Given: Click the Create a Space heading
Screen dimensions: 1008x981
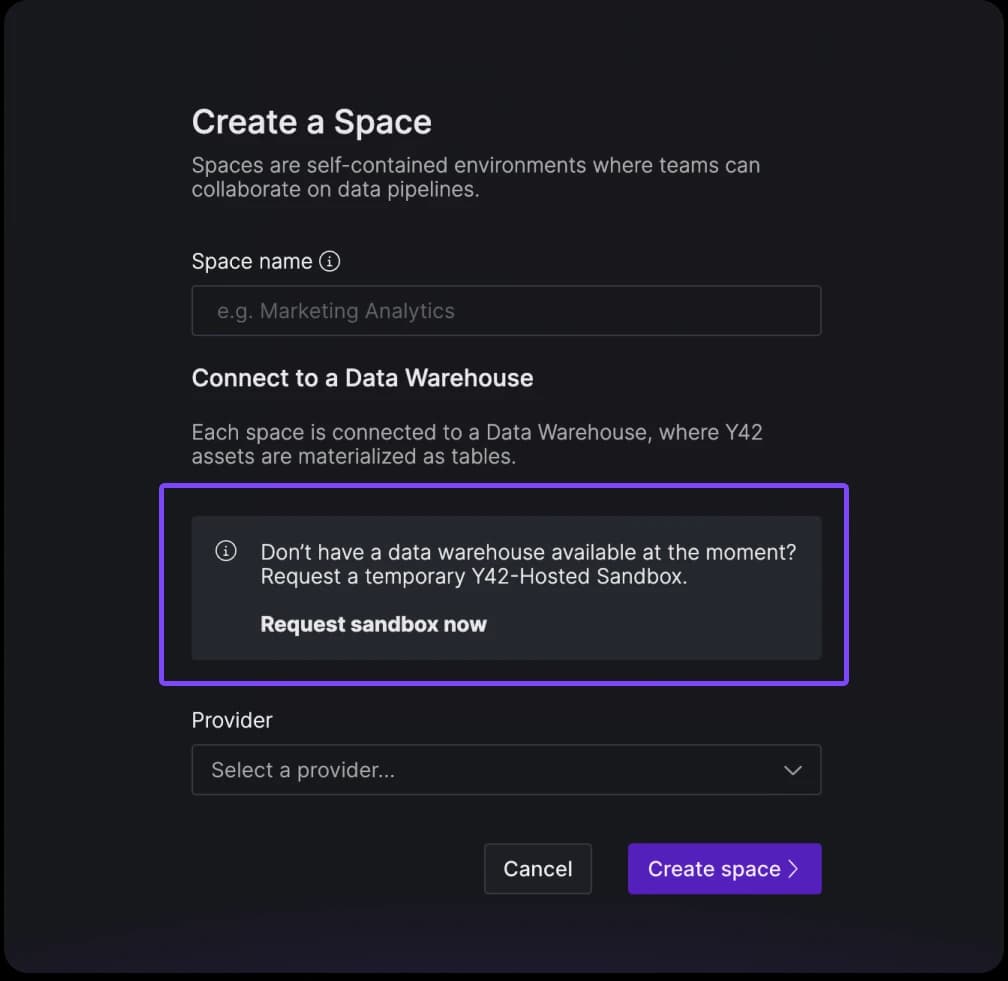Looking at the screenshot, I should tap(311, 122).
